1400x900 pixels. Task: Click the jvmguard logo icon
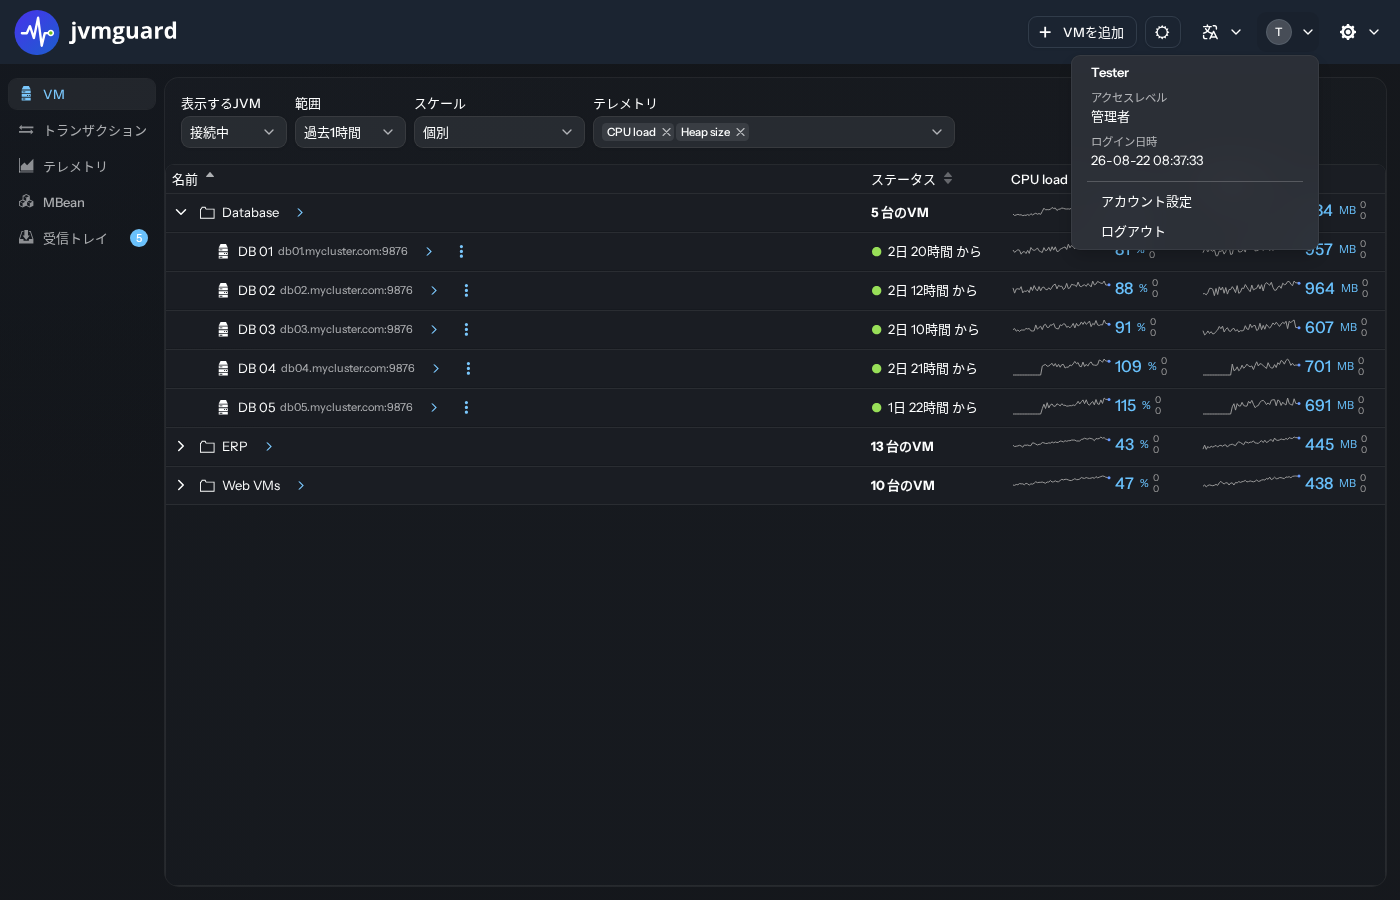[37, 32]
